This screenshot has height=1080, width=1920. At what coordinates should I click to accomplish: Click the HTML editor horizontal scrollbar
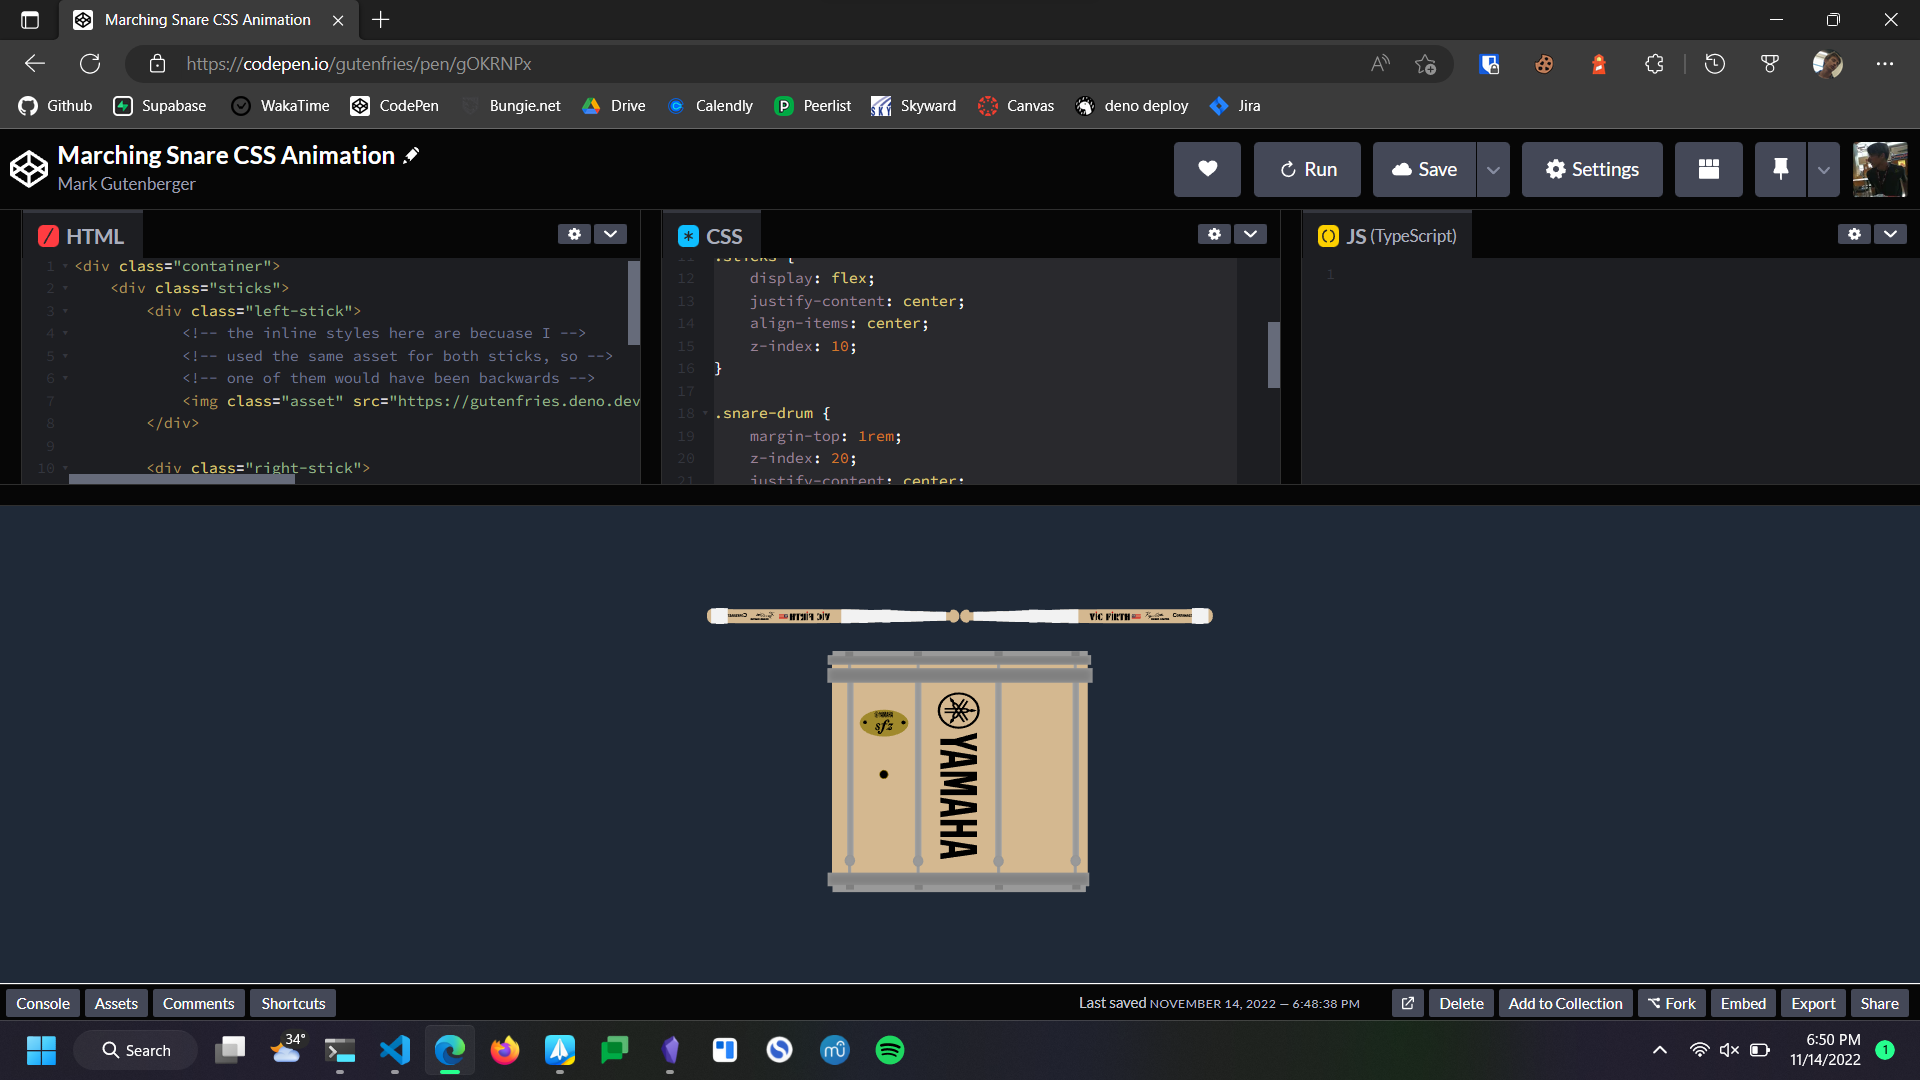tap(182, 479)
